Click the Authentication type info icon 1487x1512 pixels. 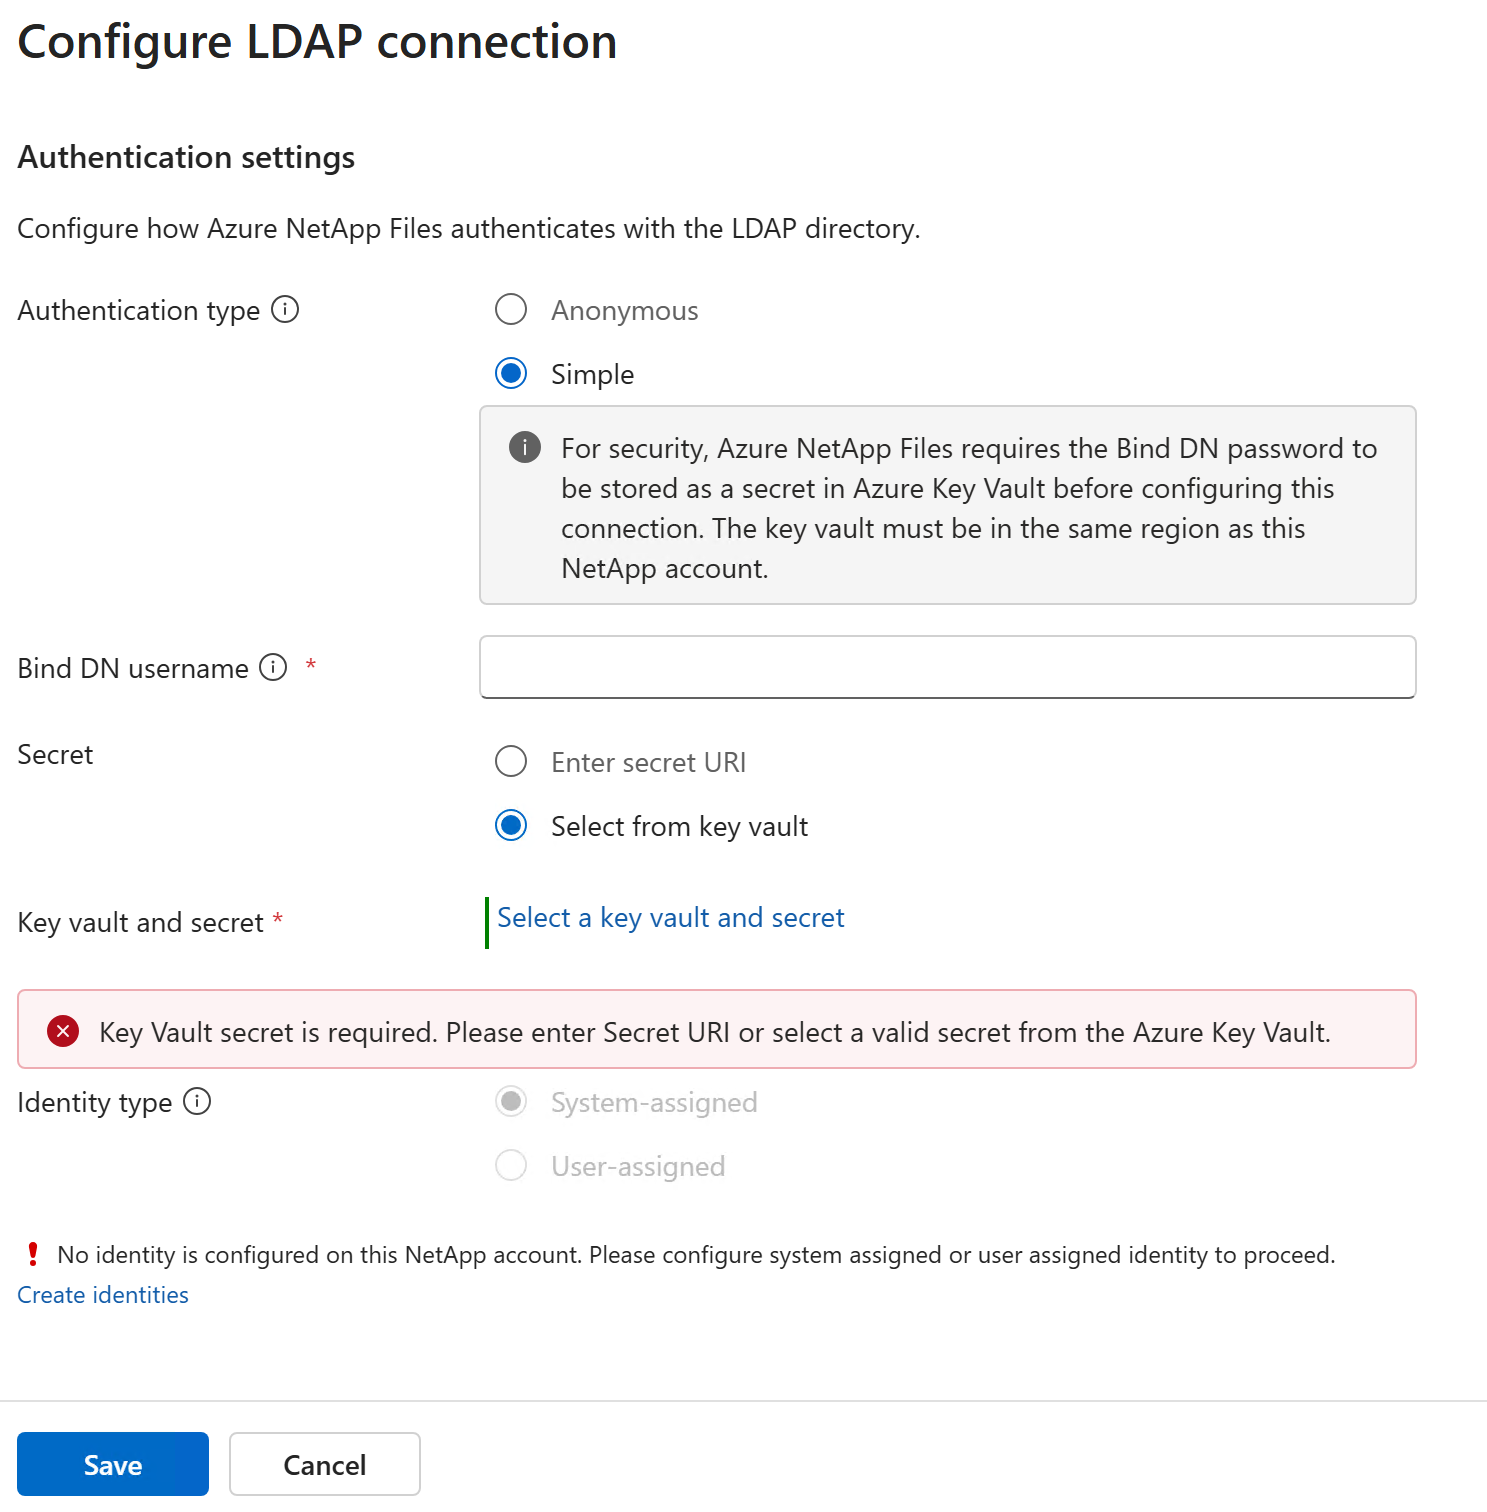285,310
